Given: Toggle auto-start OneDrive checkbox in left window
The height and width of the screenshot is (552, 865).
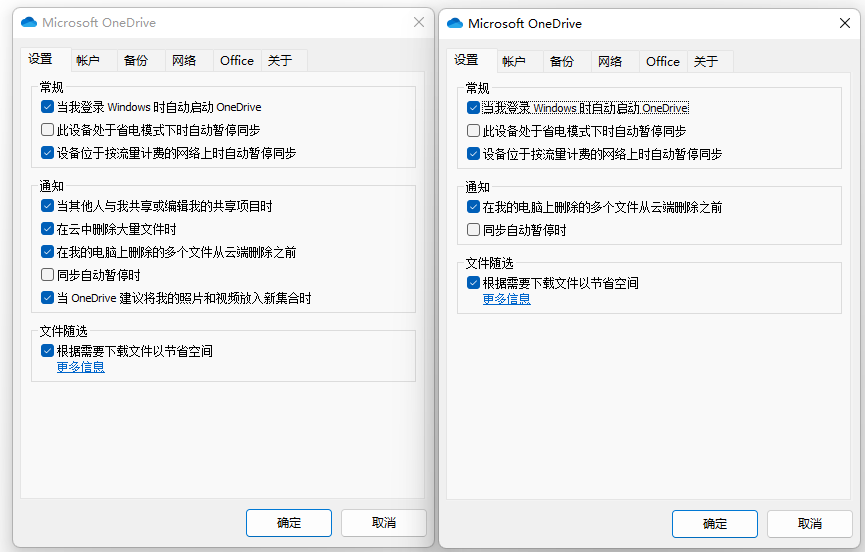Looking at the screenshot, I should pyautogui.click(x=47, y=106).
